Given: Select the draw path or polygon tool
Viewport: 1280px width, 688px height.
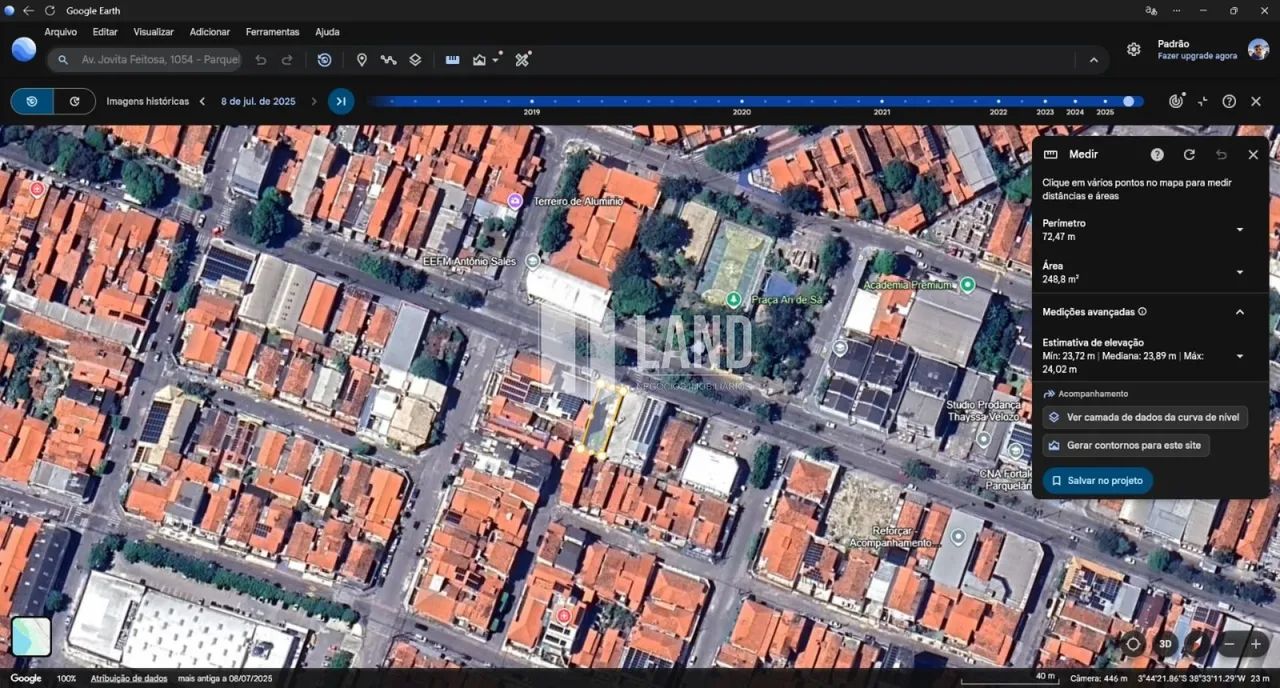Looking at the screenshot, I should [388, 60].
